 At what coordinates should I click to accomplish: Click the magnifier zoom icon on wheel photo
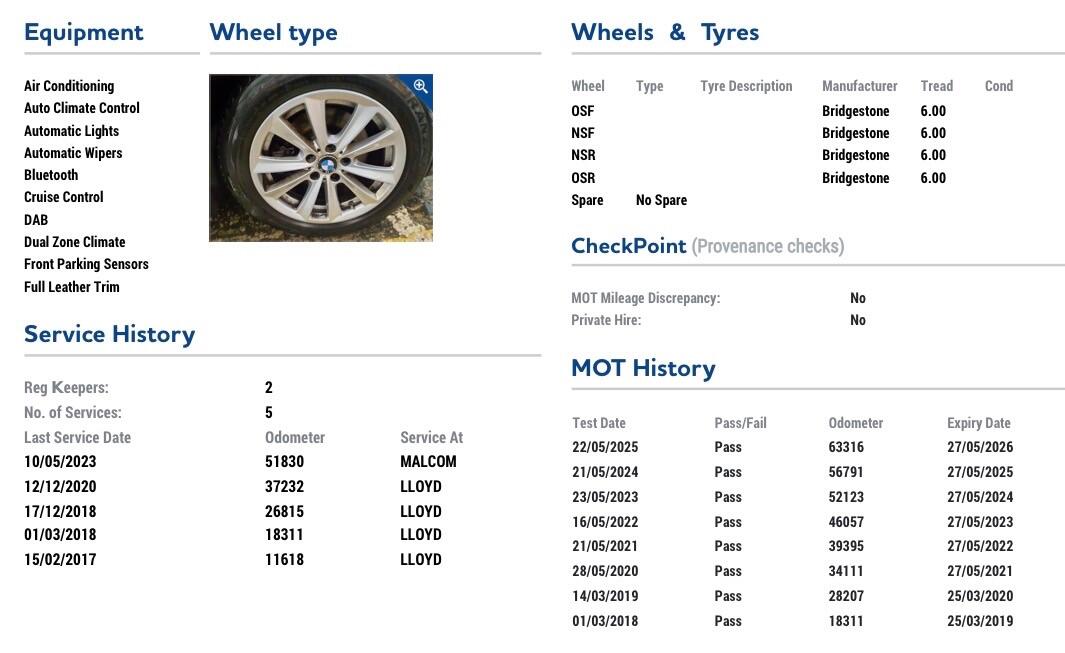(420, 87)
